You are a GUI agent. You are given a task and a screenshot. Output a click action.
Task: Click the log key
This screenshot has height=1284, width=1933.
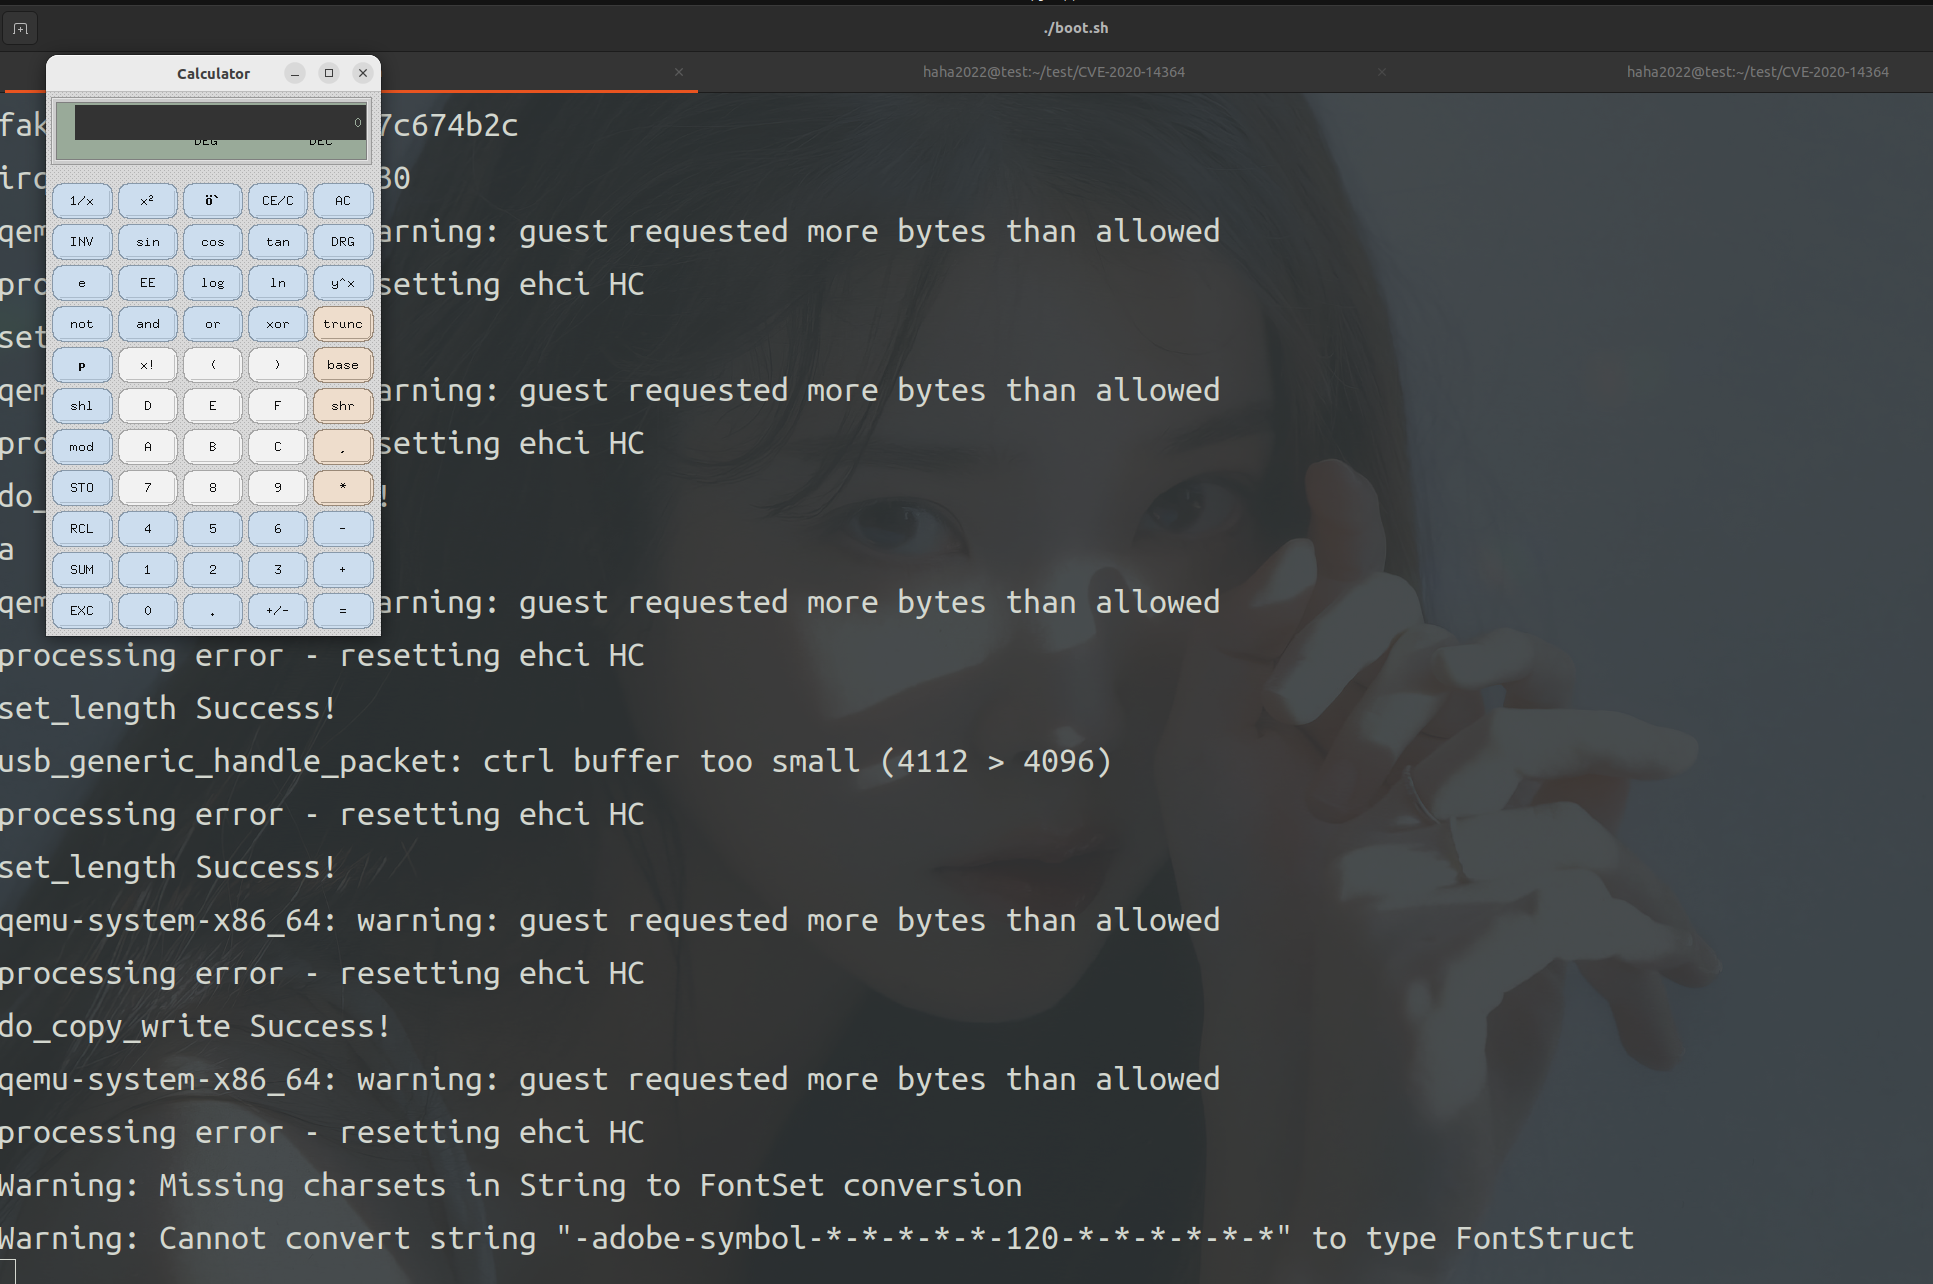(212, 283)
